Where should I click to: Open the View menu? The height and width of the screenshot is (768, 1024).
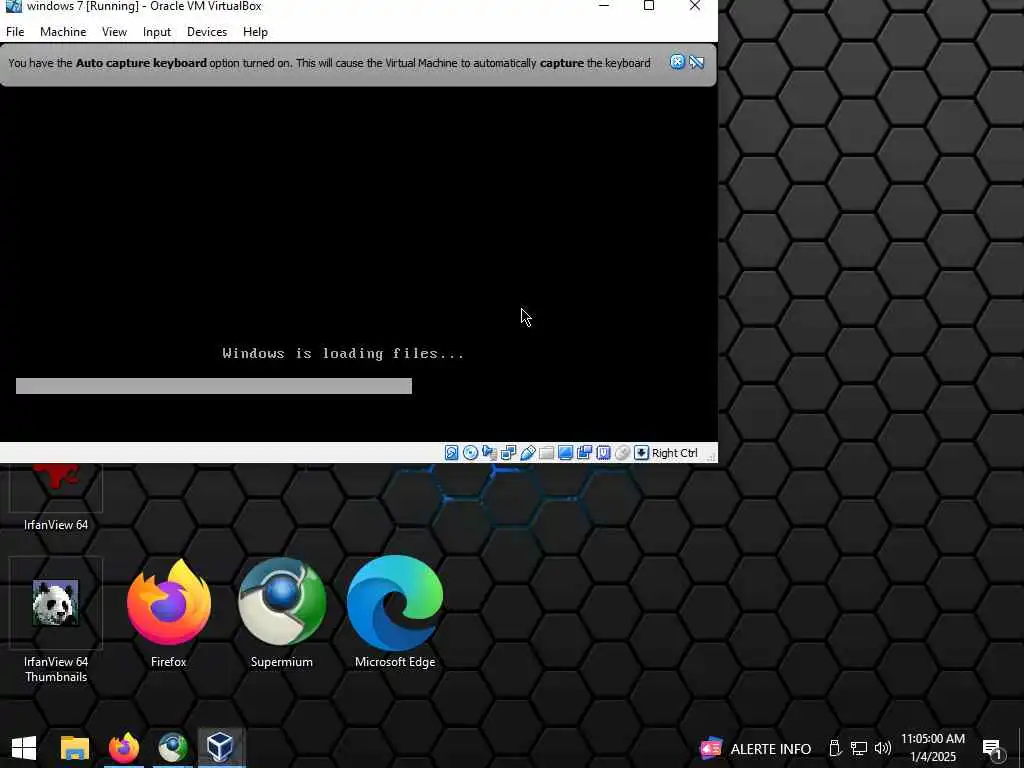click(x=114, y=31)
